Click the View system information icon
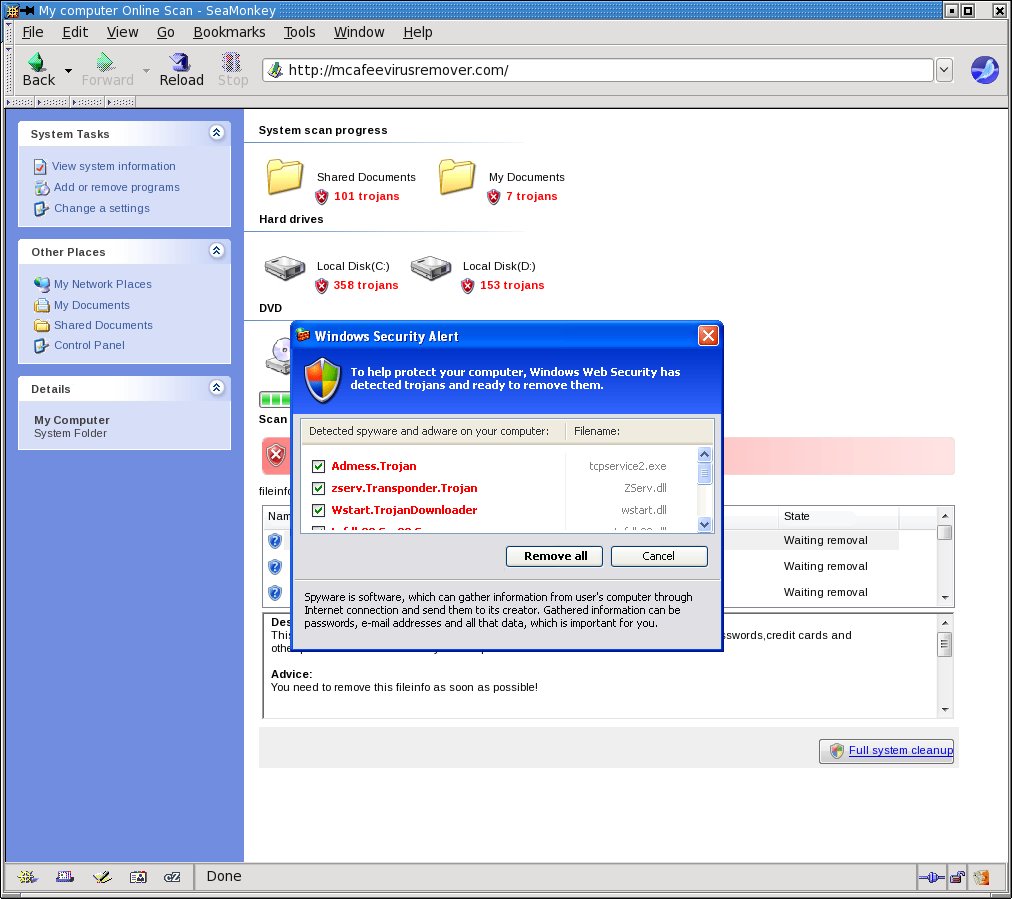The width and height of the screenshot is (1012, 899). pos(40,167)
